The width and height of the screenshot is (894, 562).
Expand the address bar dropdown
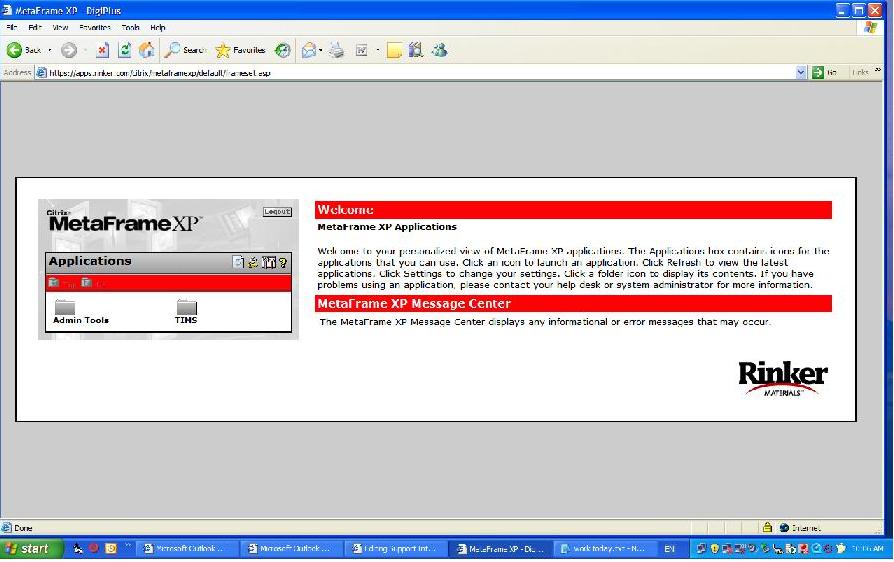801,72
